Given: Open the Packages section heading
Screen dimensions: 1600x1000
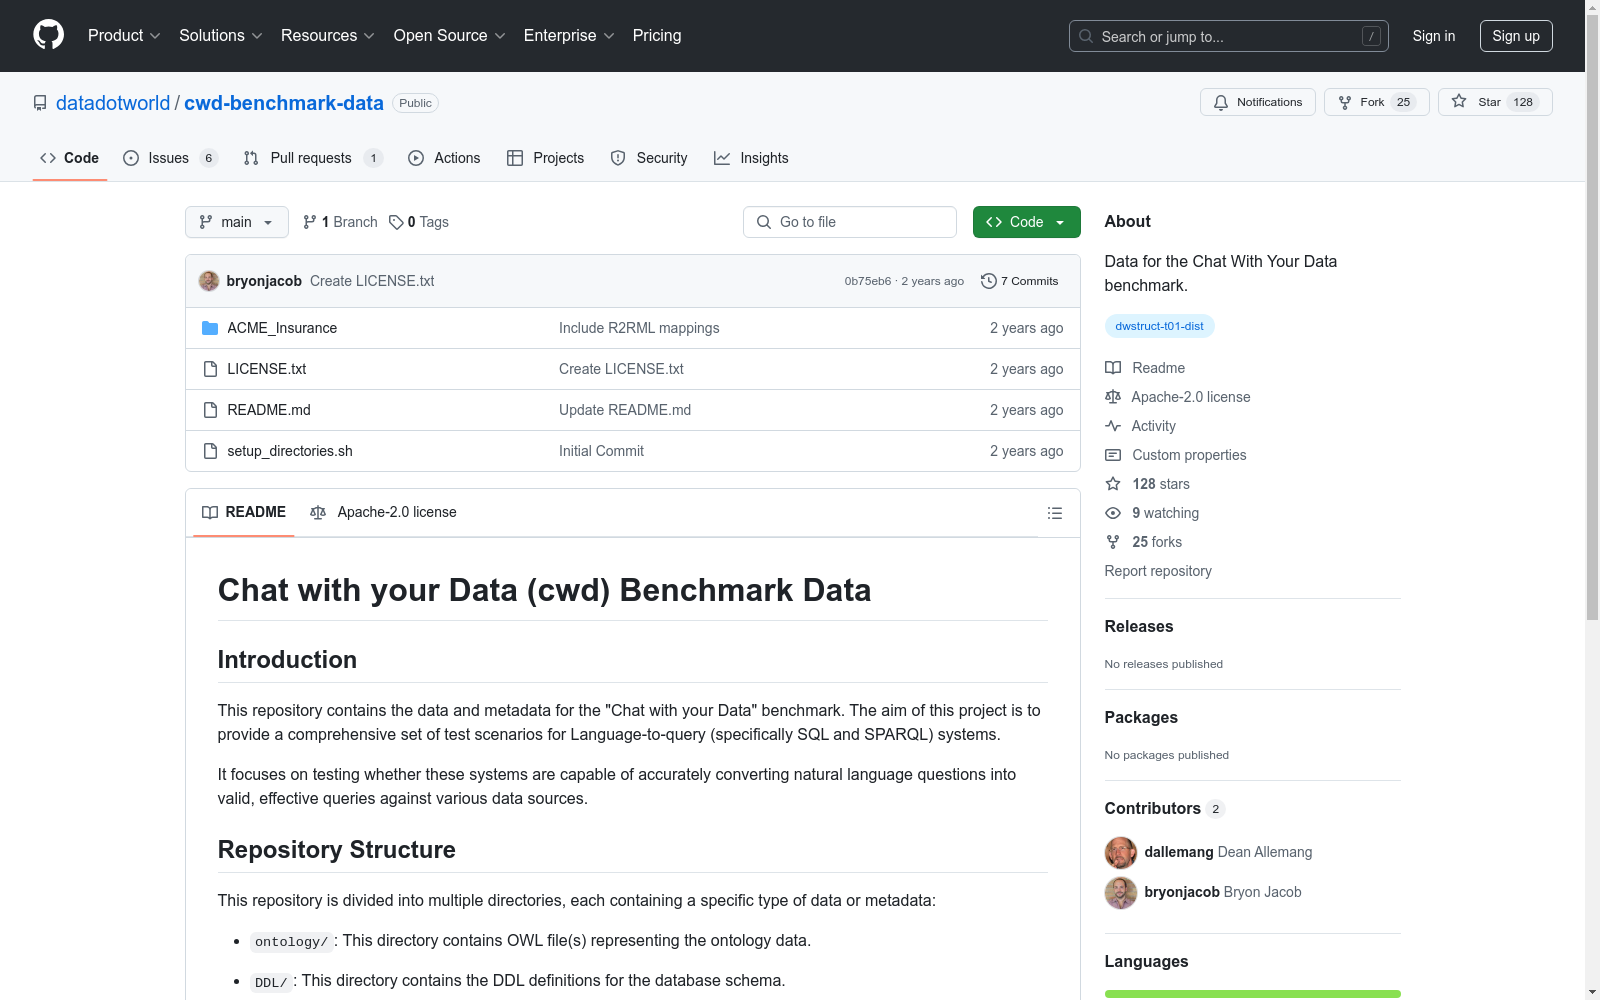Looking at the screenshot, I should [x=1141, y=717].
